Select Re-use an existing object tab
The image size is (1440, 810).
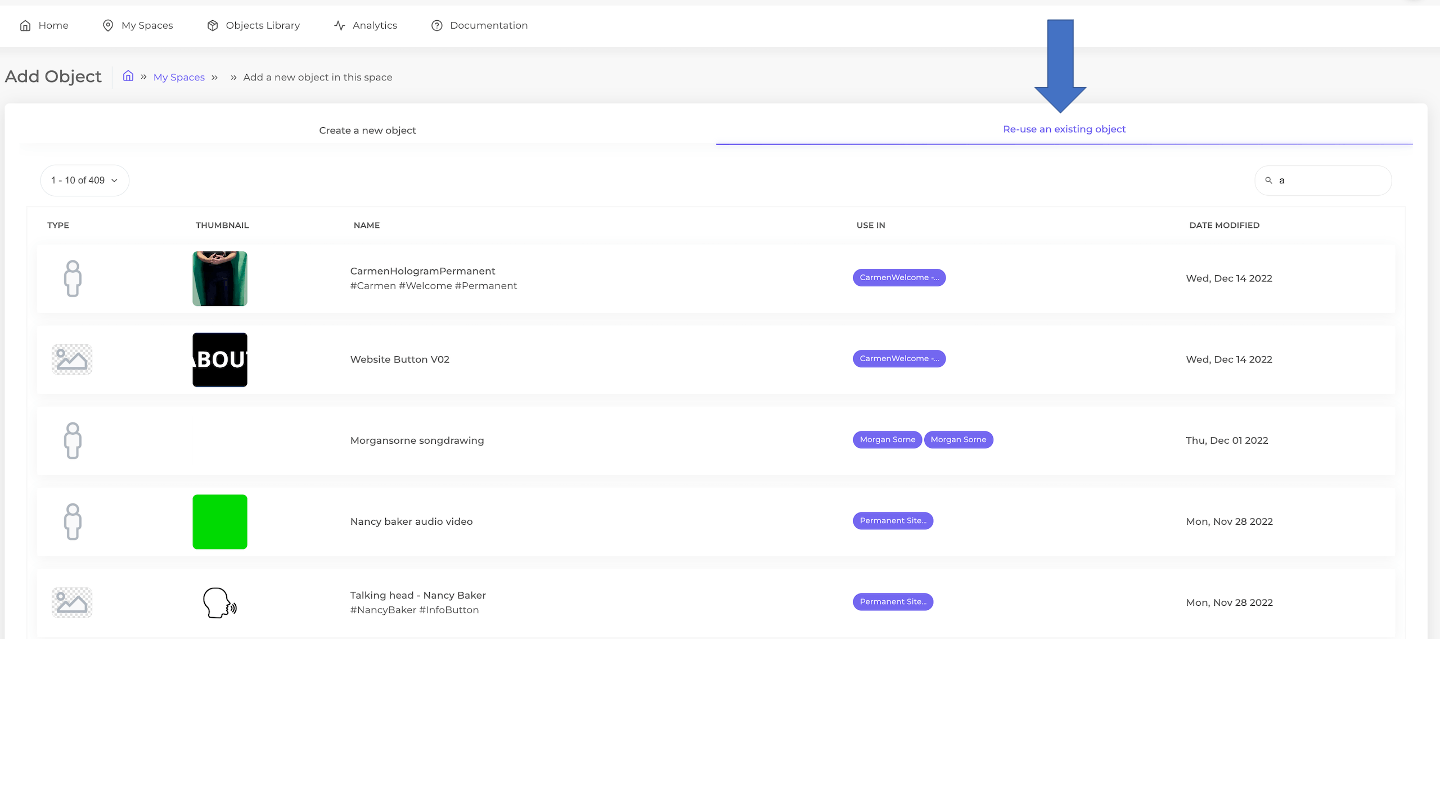coord(1064,129)
